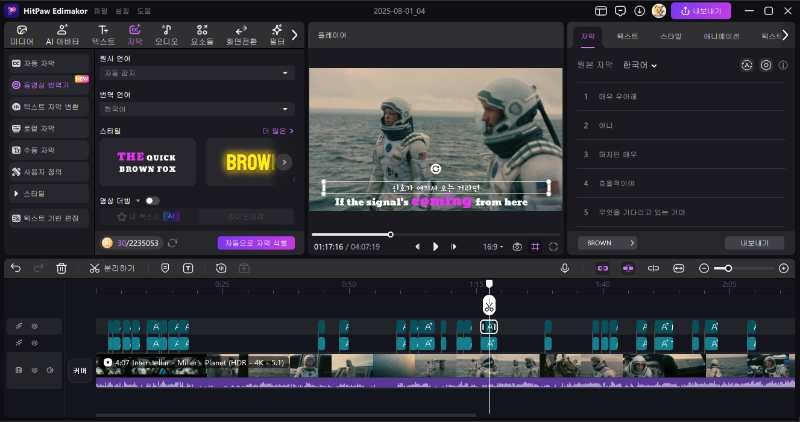Undo the last edit in timeline toolbar
The width and height of the screenshot is (800, 422).
tap(16, 268)
